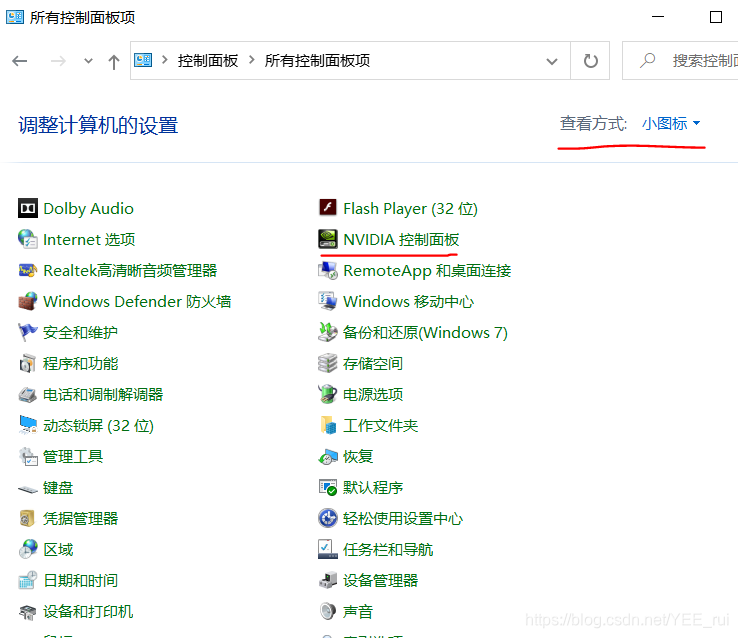The height and width of the screenshot is (638, 738).
Task: Open the 恢复 link text
Action: click(x=358, y=456)
